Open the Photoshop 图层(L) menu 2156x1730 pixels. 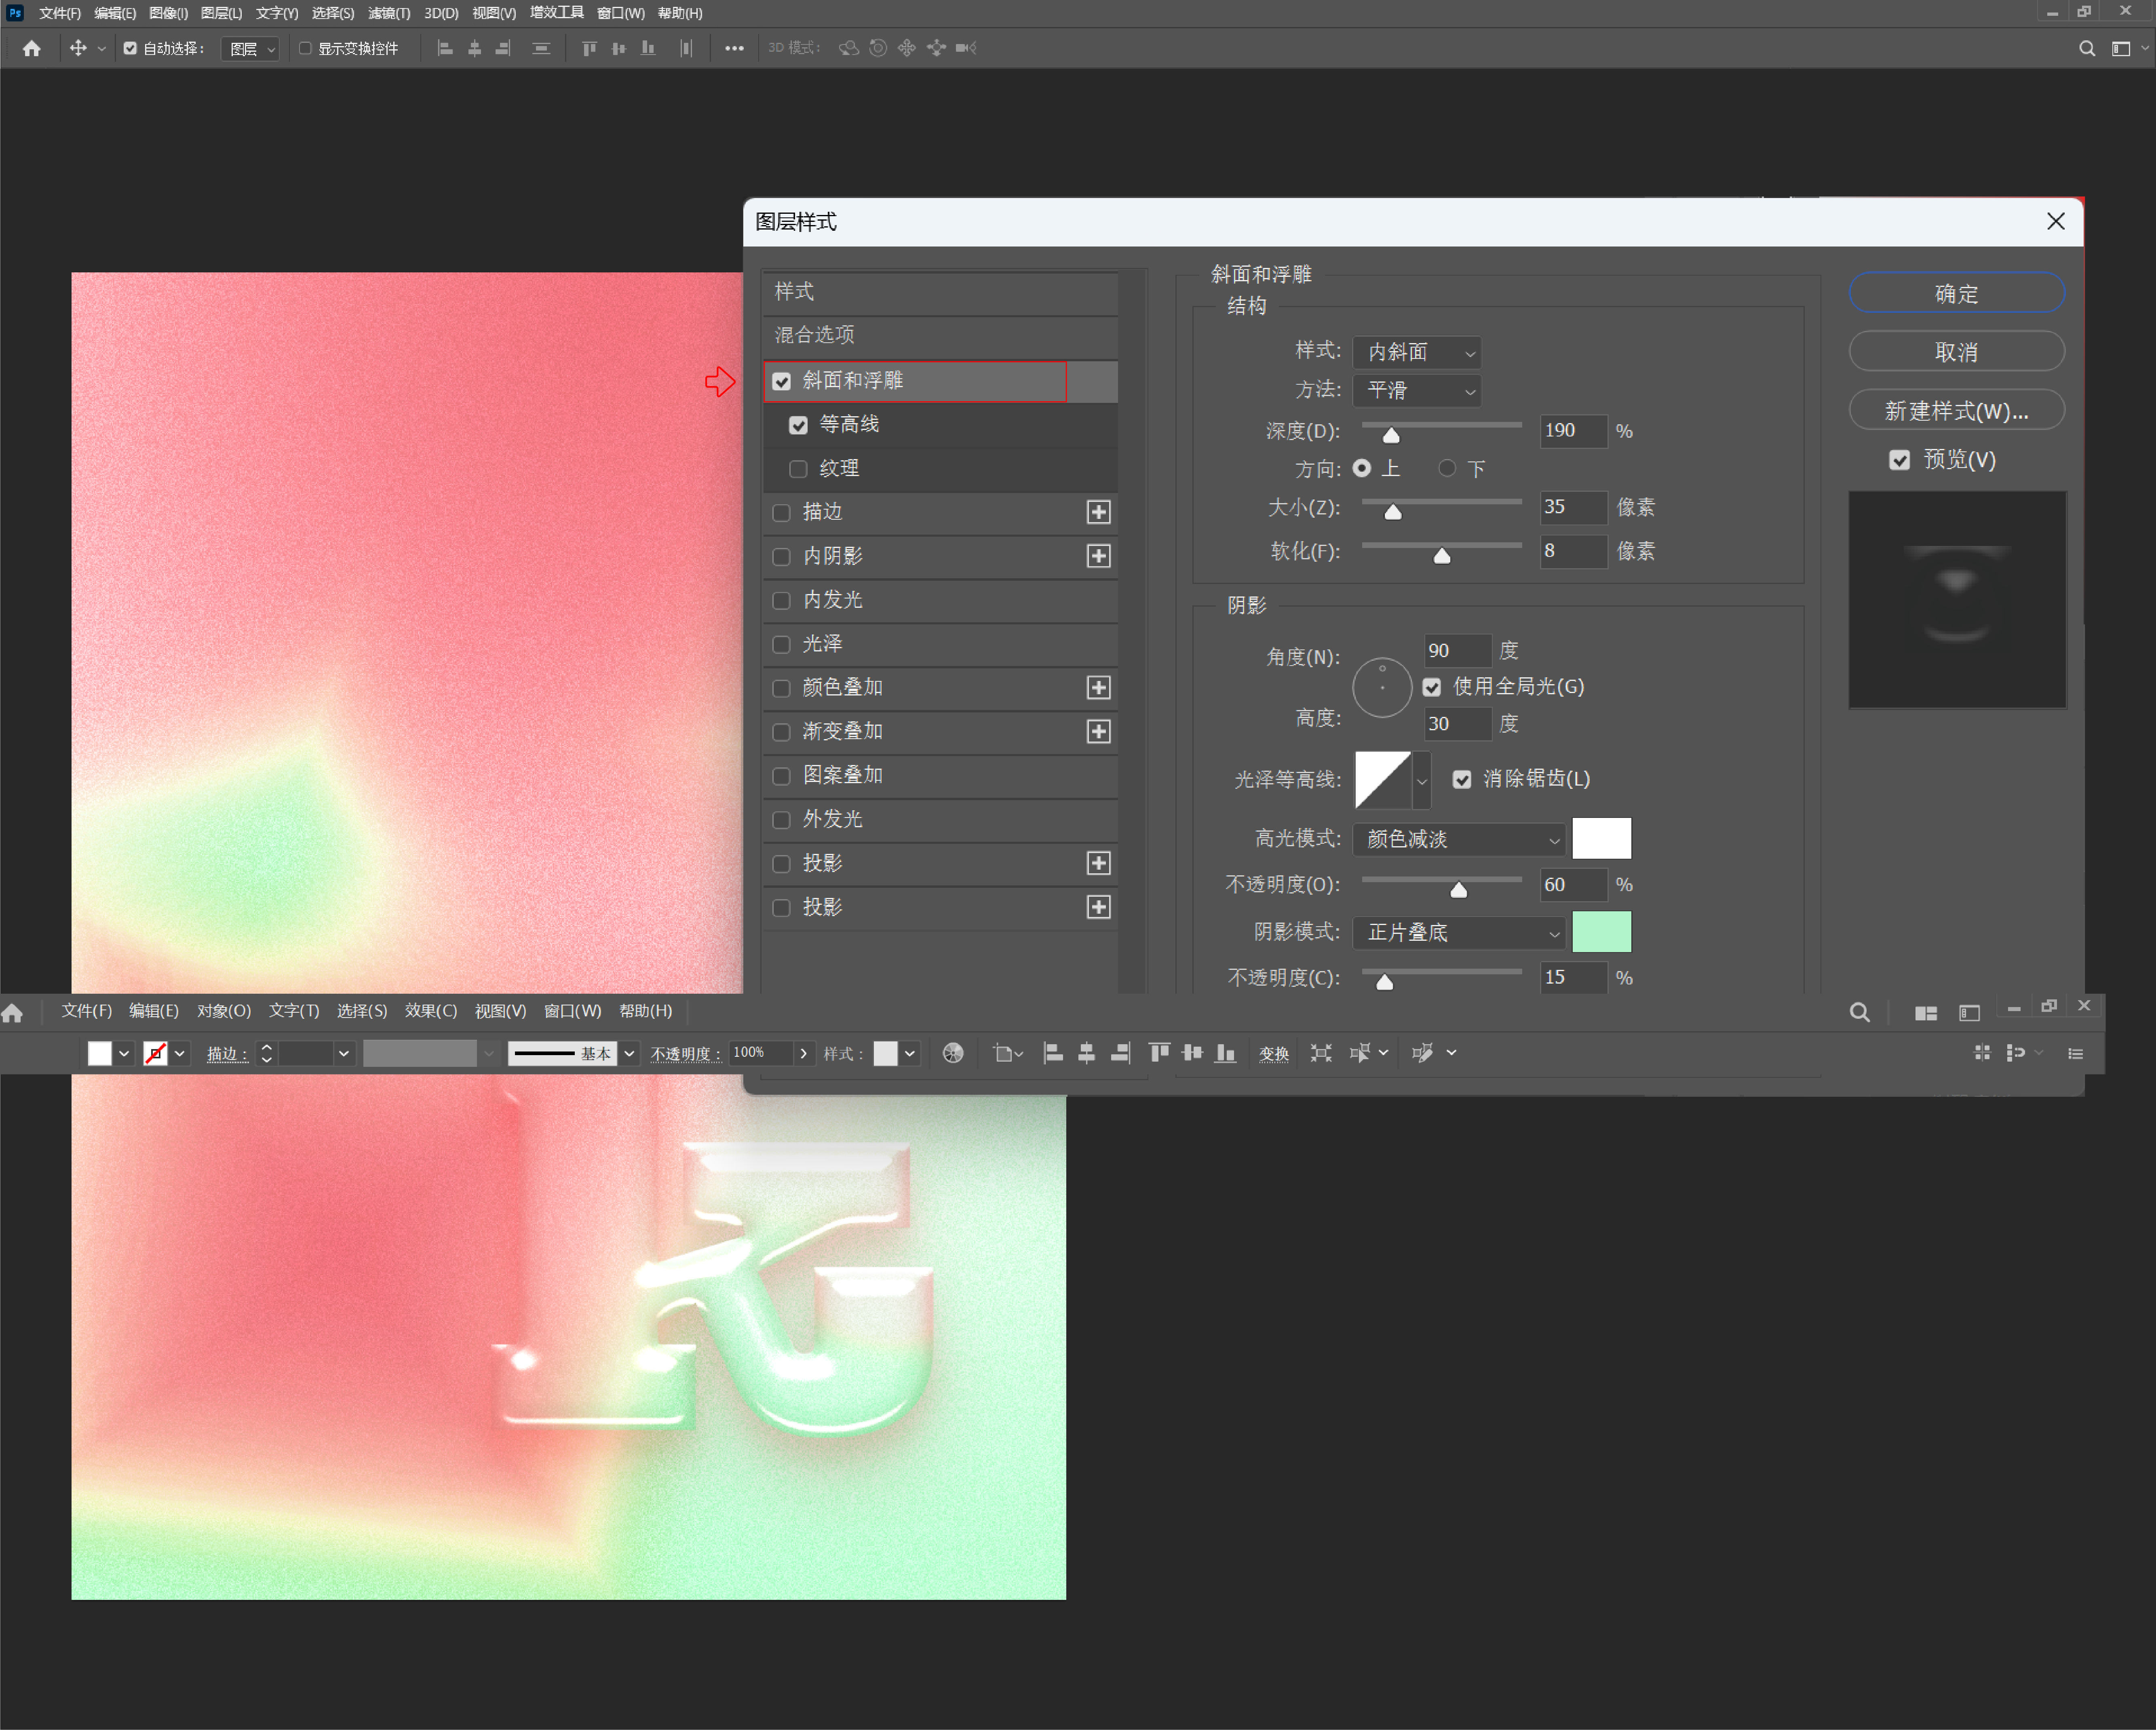pyautogui.click(x=221, y=13)
